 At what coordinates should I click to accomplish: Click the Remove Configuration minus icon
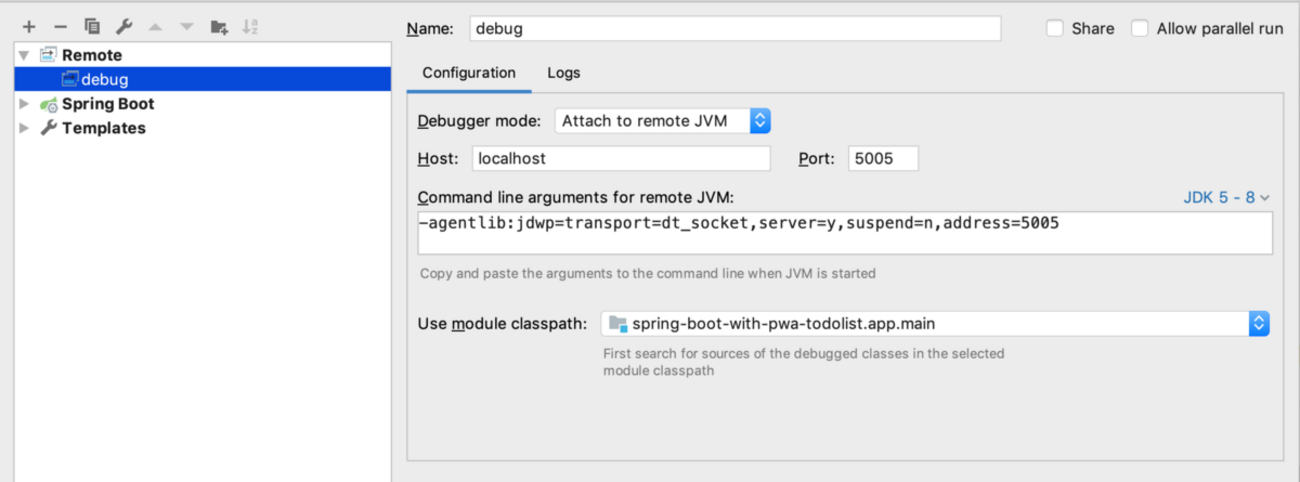click(x=60, y=27)
